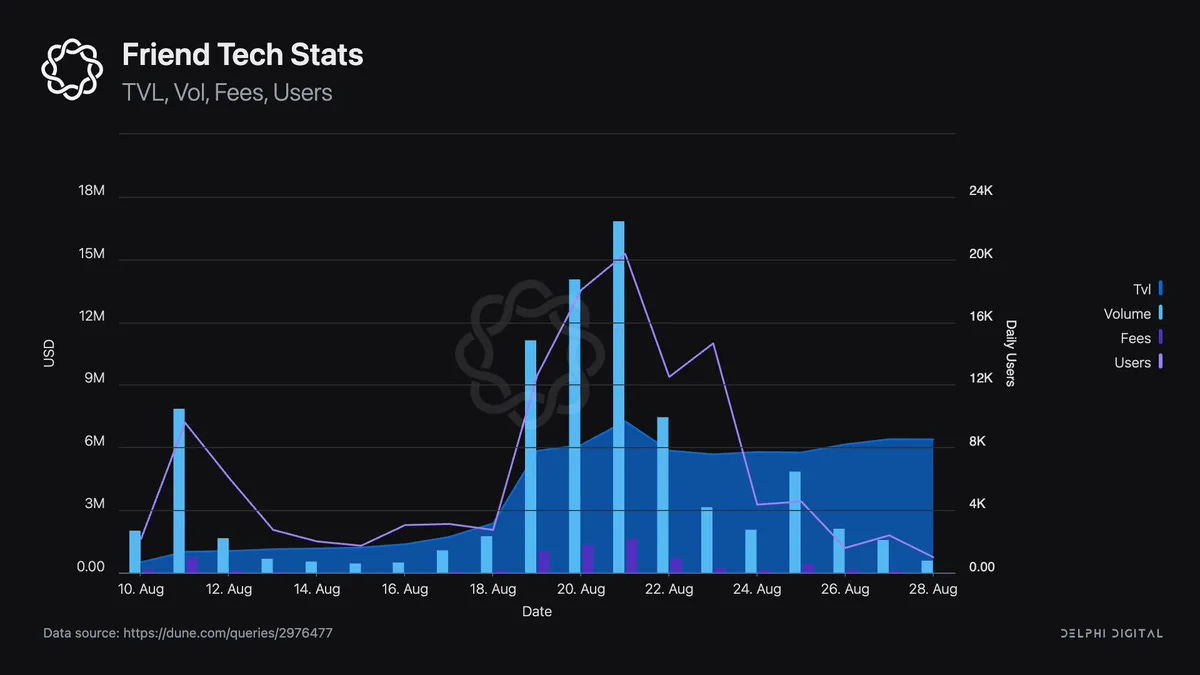Image resolution: width=1200 pixels, height=675 pixels.
Task: Click the '28. Aug' date label
Action: (933, 589)
